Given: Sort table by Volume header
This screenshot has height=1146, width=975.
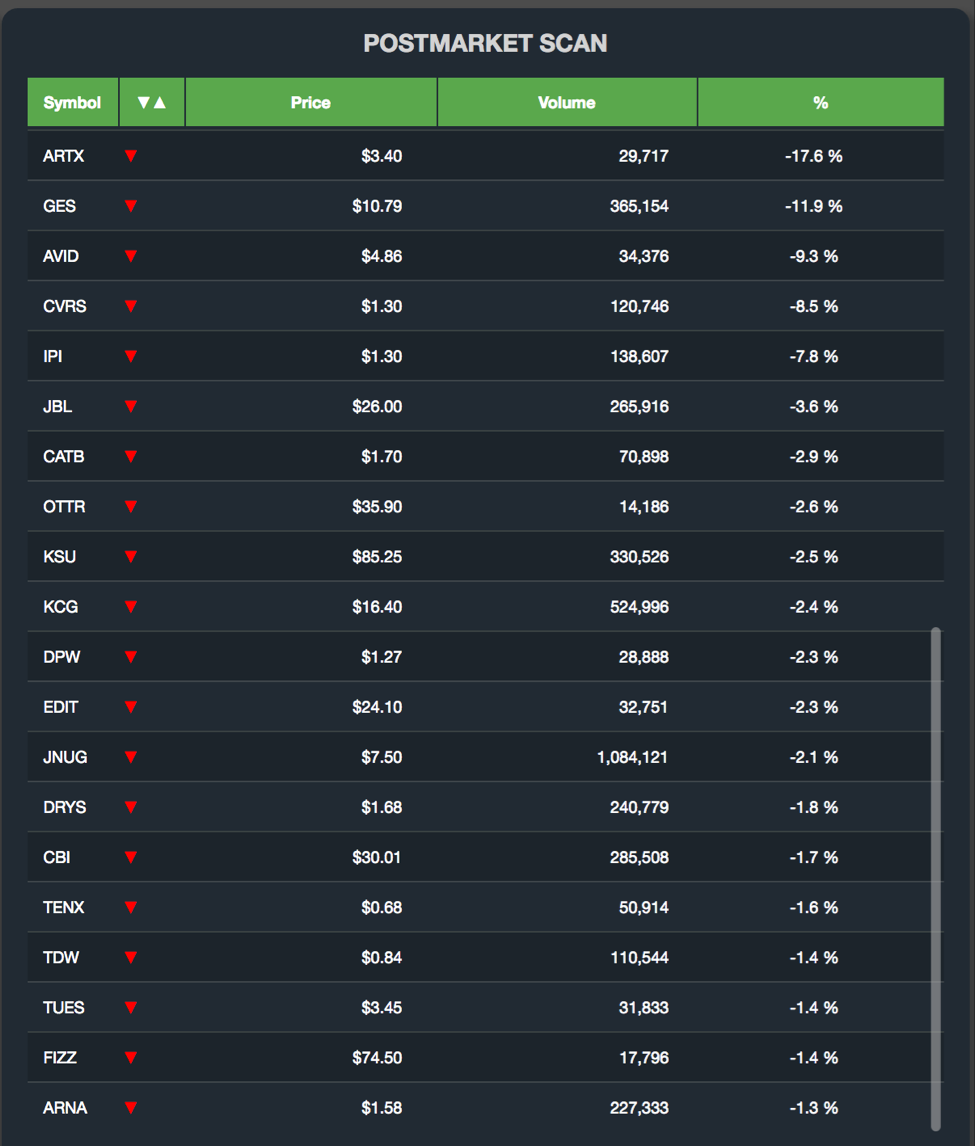Looking at the screenshot, I should click(566, 103).
